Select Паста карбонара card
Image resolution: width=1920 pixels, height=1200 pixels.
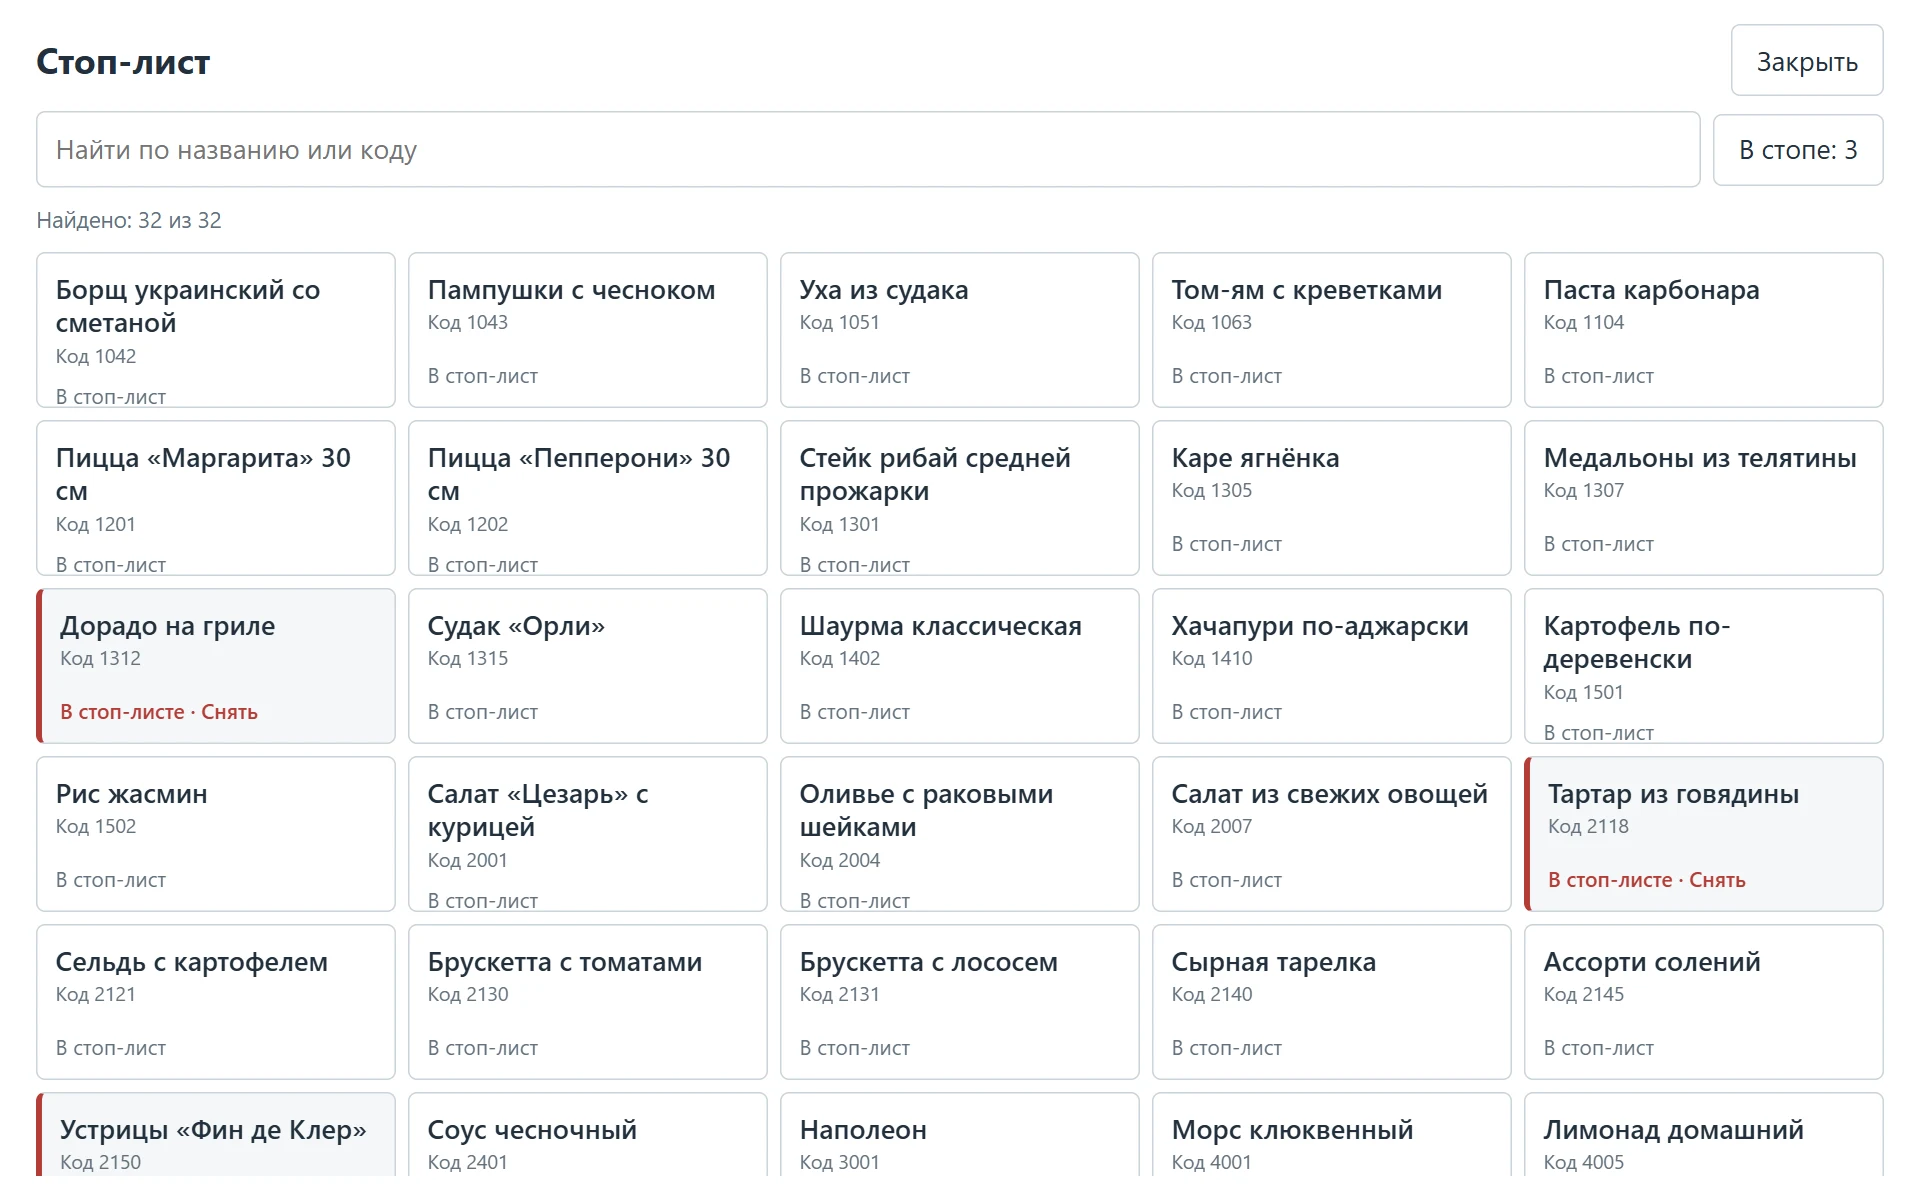pos(1704,330)
